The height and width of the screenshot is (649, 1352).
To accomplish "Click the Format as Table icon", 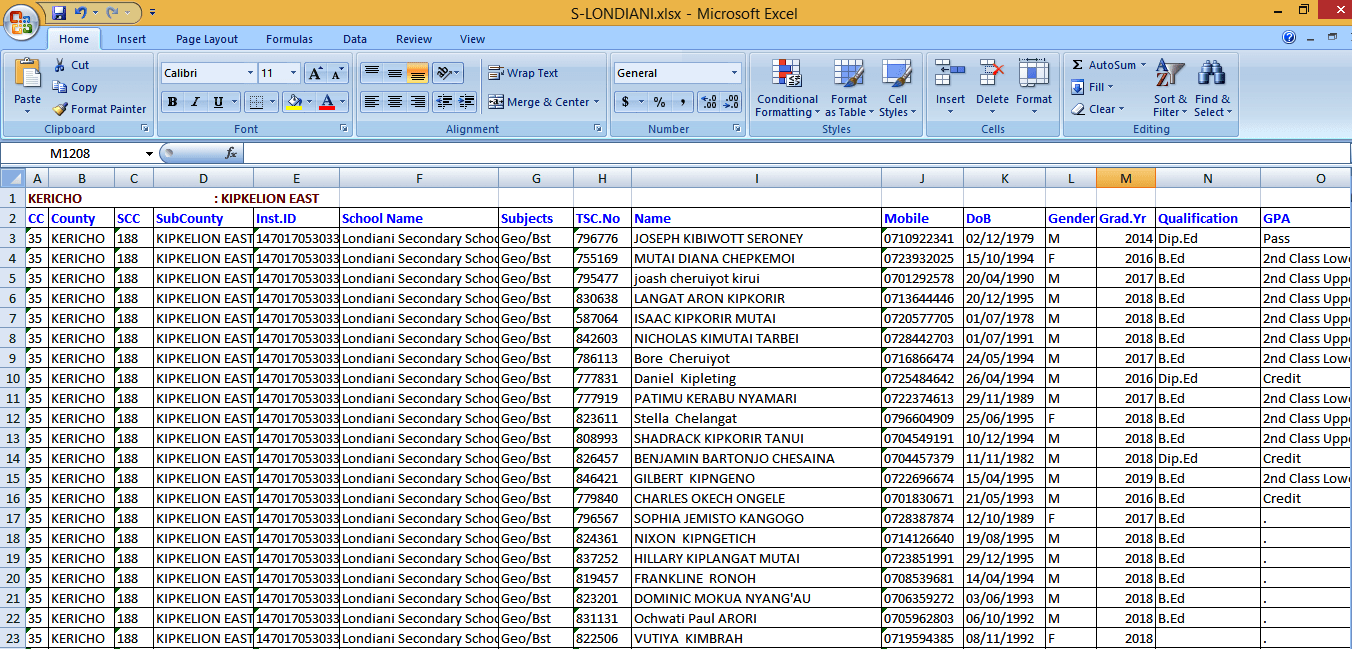I will [848, 75].
